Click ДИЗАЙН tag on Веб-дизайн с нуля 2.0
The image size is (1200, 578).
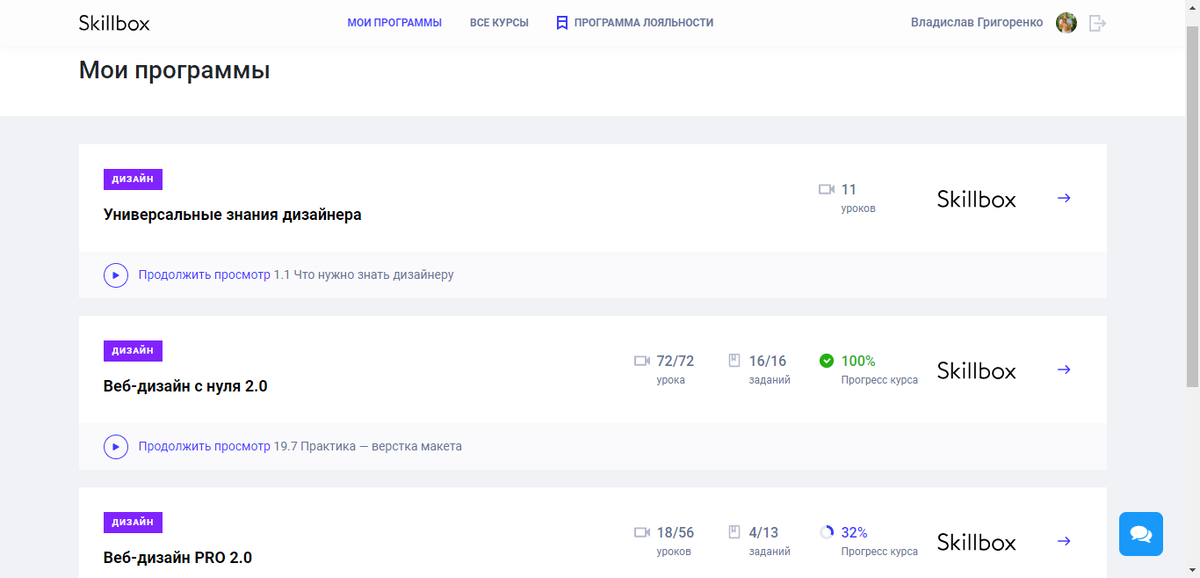point(133,351)
